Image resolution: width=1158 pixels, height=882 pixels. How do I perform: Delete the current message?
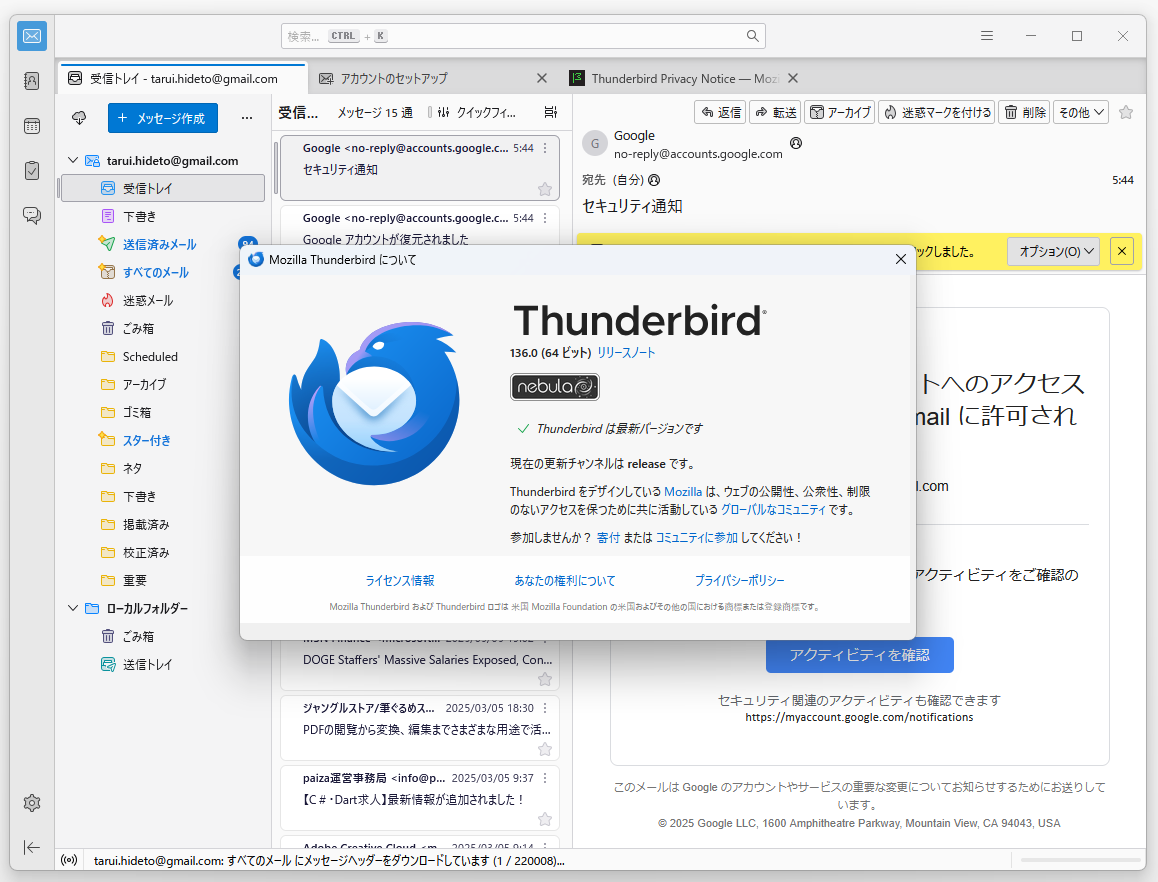click(1023, 111)
